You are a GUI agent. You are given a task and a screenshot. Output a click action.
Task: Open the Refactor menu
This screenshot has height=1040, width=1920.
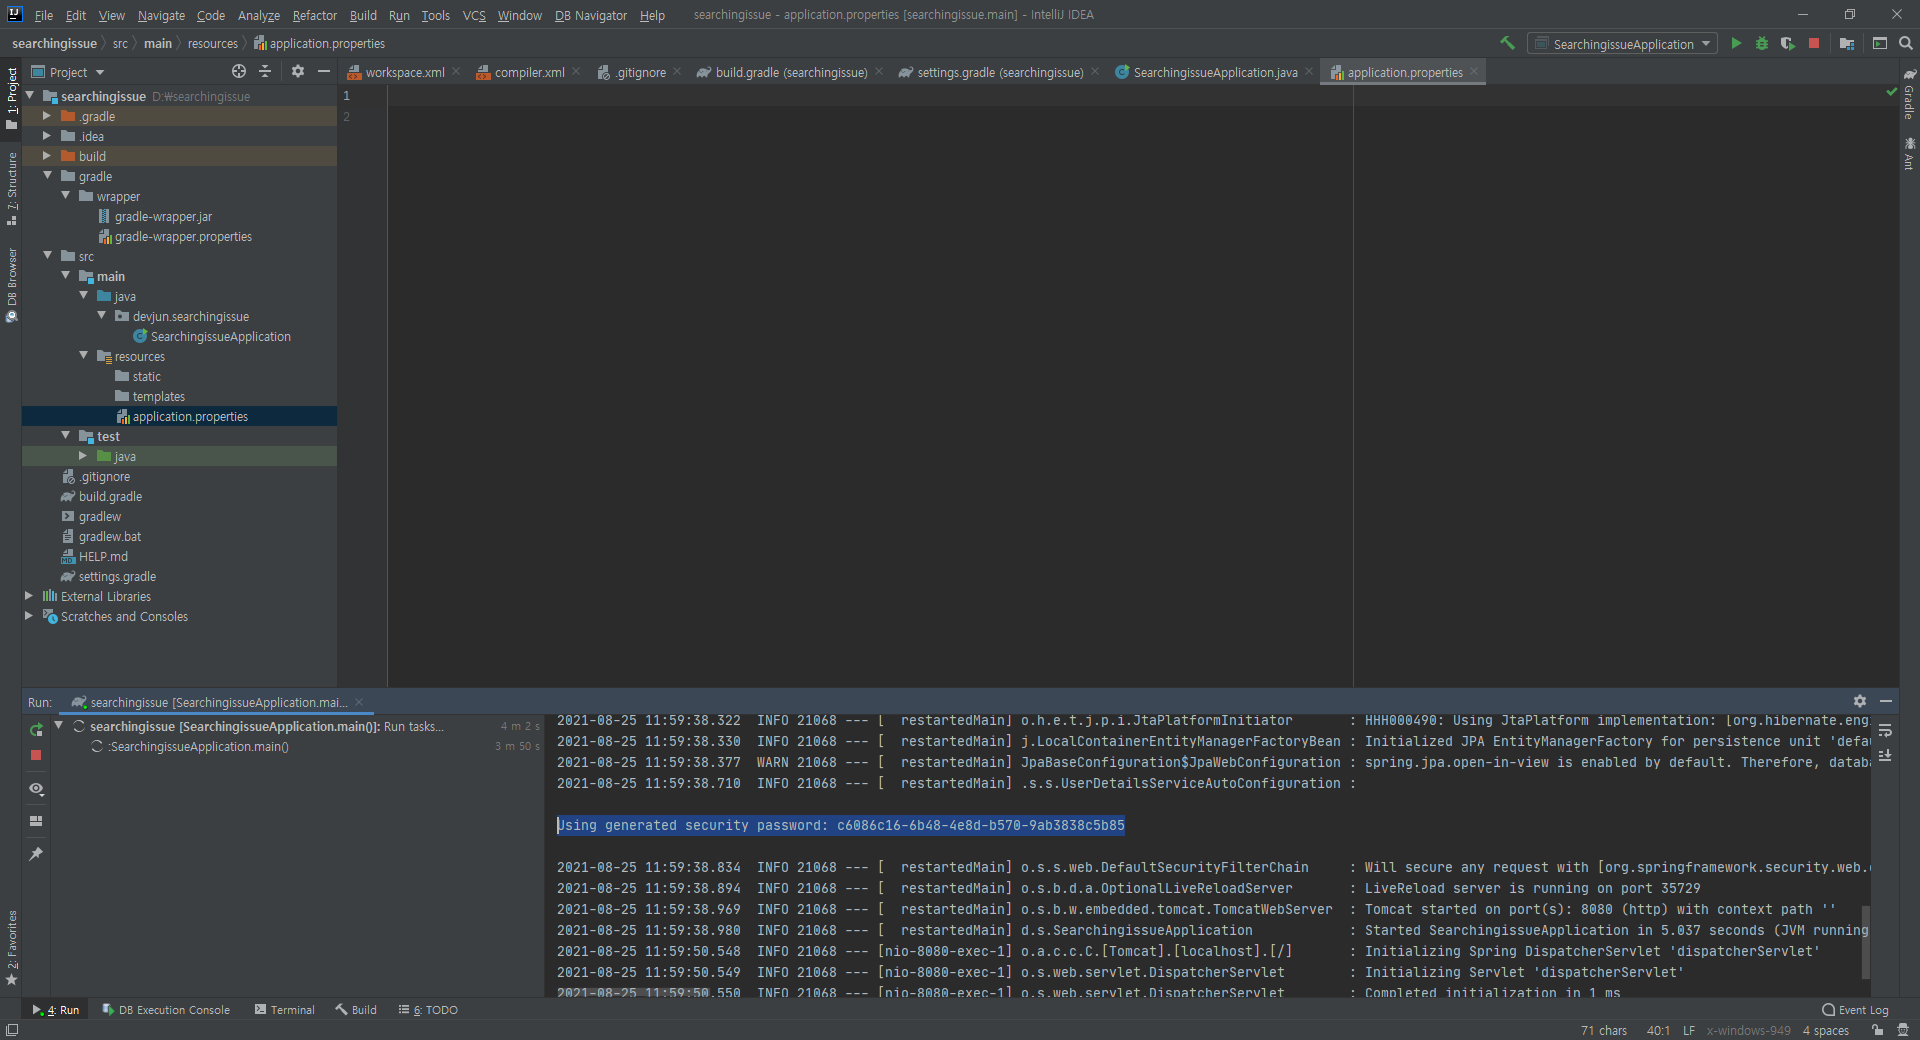click(314, 15)
